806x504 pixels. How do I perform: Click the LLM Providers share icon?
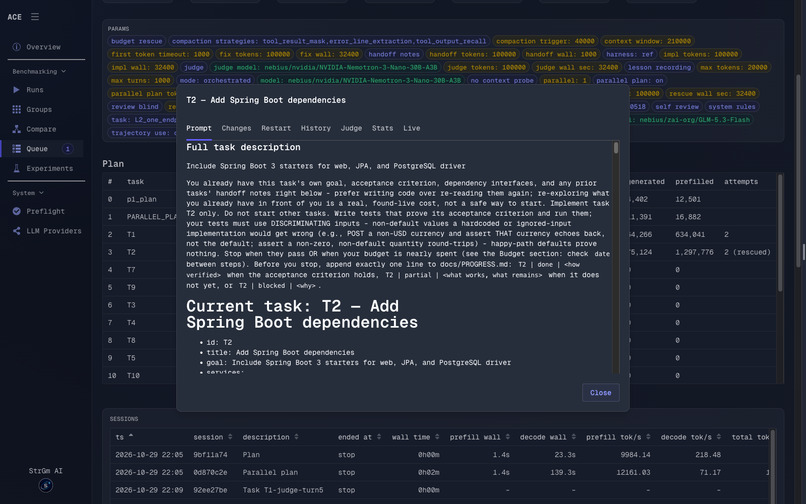[x=16, y=231]
